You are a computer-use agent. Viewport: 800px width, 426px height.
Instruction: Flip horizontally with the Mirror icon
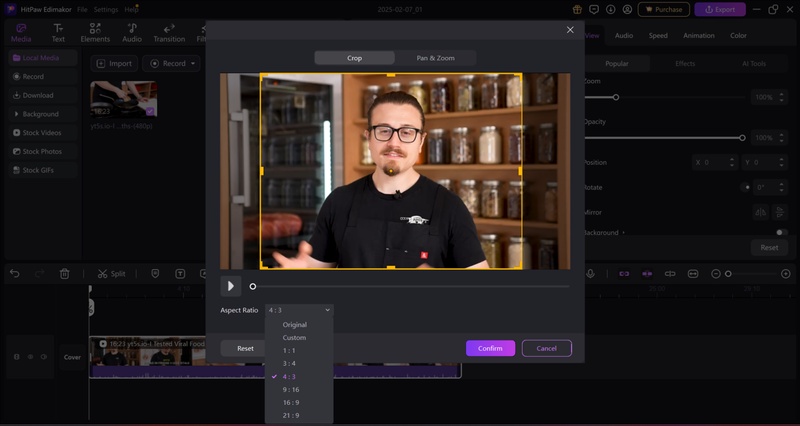pos(761,212)
